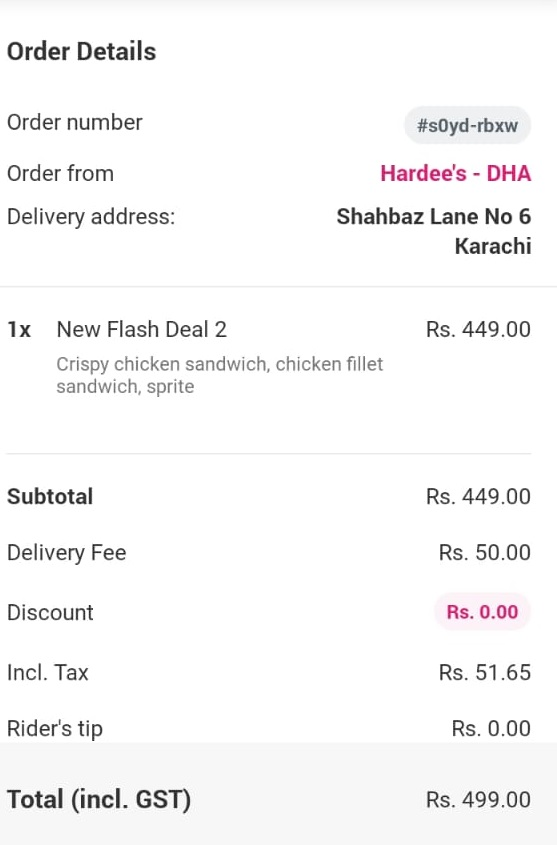Image resolution: width=557 pixels, height=845 pixels.
Task: Tap the Delivery Fee label
Action: (x=67, y=552)
